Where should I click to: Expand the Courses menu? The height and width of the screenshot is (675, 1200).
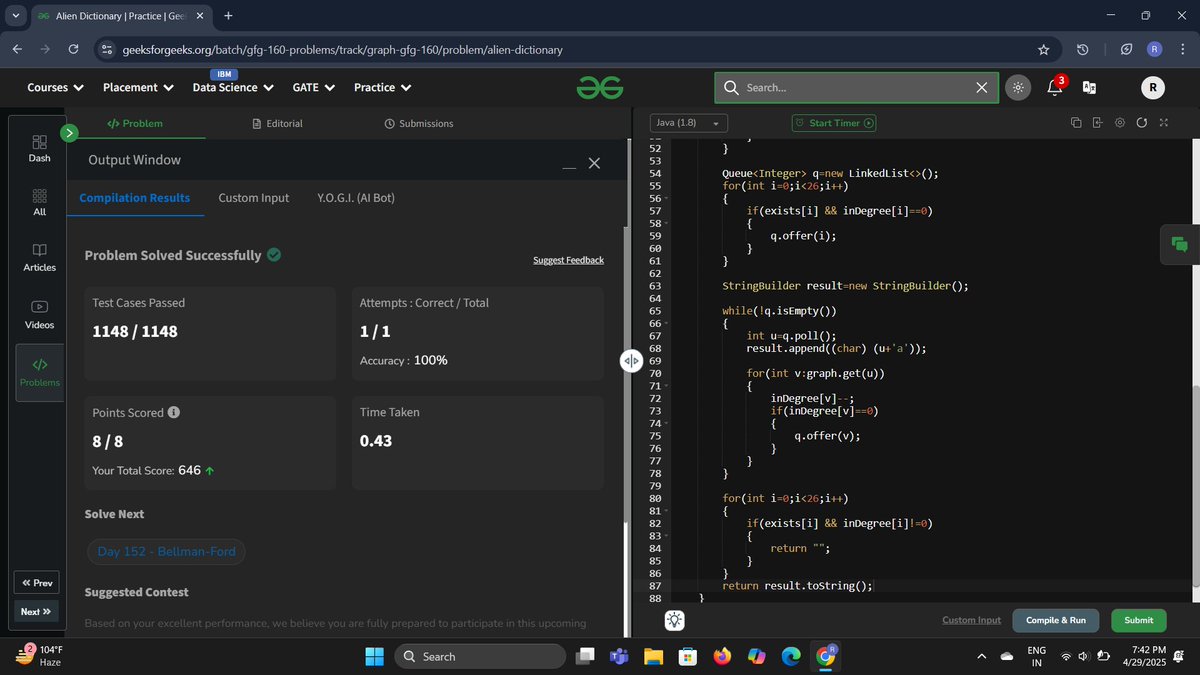coord(55,88)
